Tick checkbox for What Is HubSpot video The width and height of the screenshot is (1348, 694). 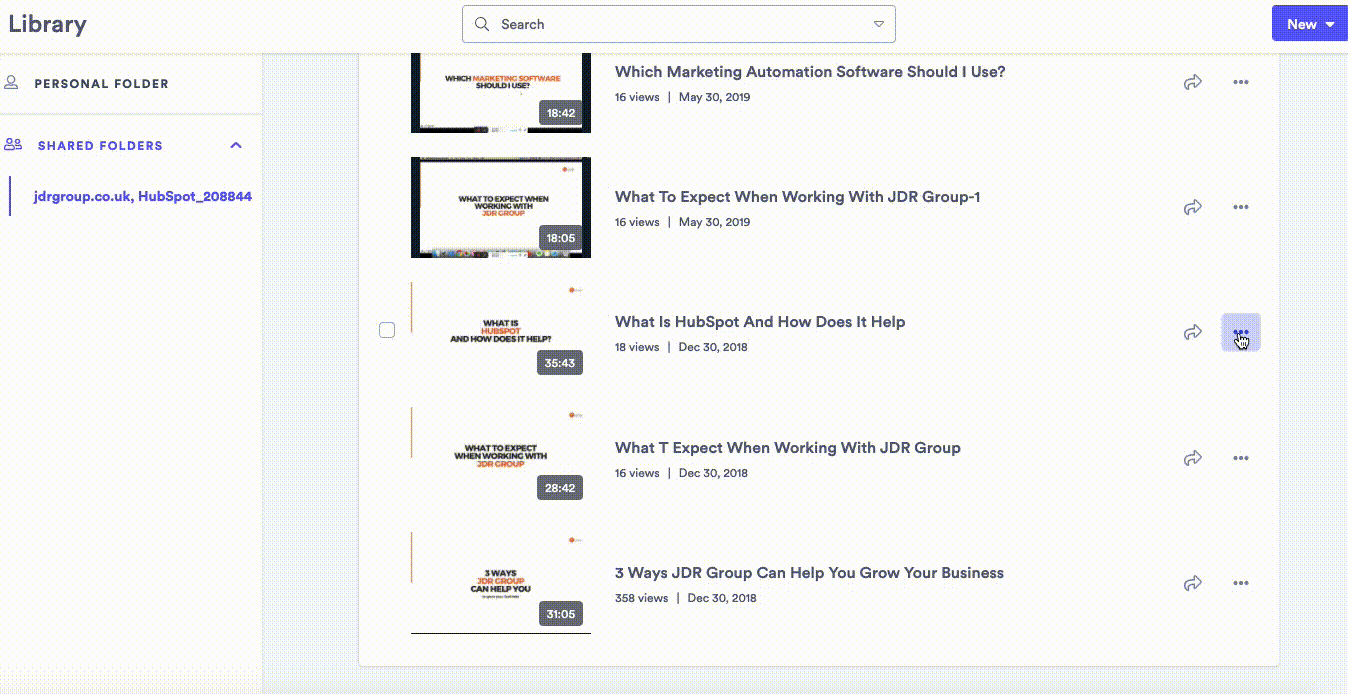pyautogui.click(x=387, y=330)
